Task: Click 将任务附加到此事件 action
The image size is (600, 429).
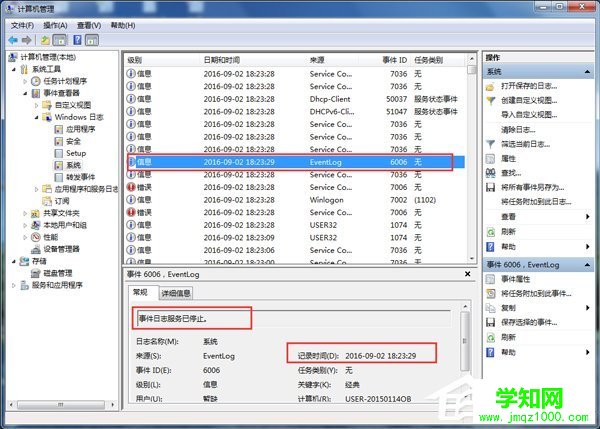Action: pos(536,294)
